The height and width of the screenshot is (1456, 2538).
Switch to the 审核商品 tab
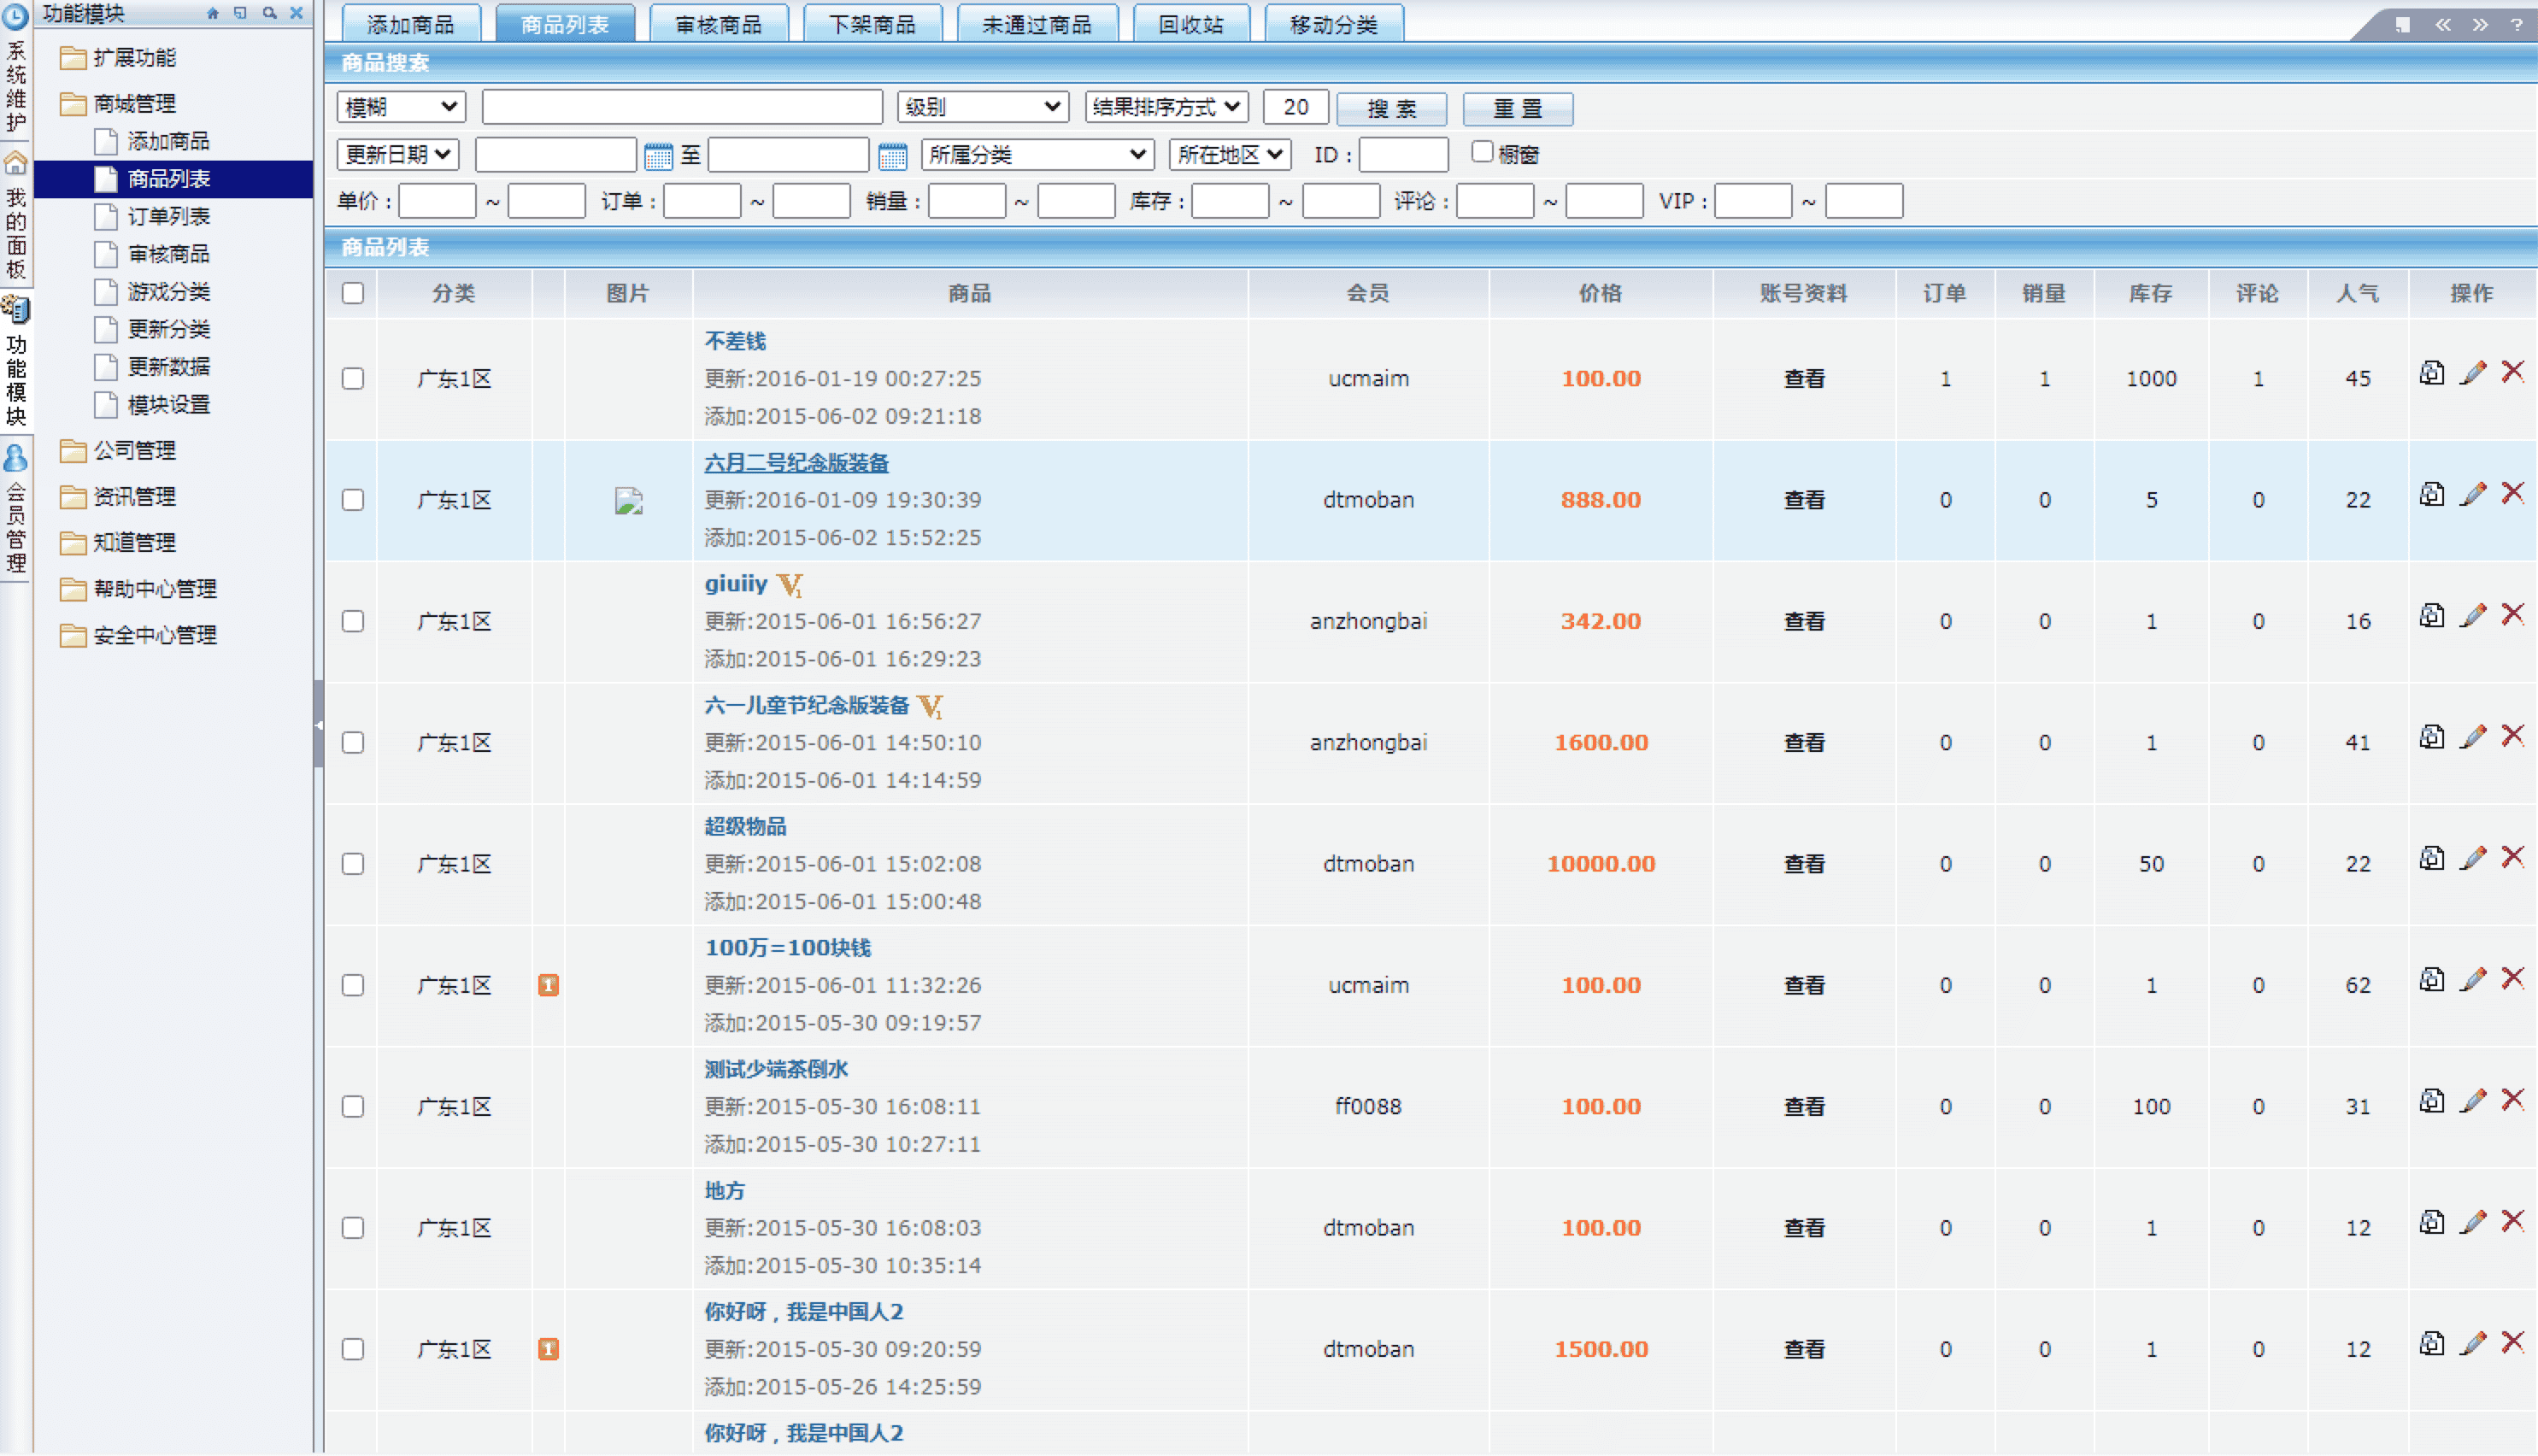click(x=719, y=24)
